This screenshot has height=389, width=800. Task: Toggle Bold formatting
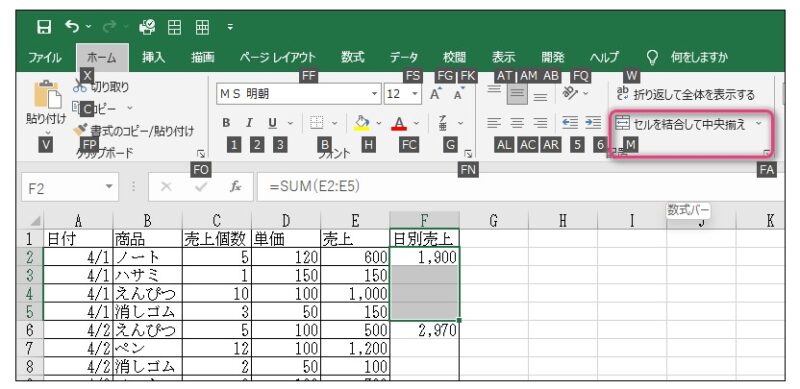[226, 123]
